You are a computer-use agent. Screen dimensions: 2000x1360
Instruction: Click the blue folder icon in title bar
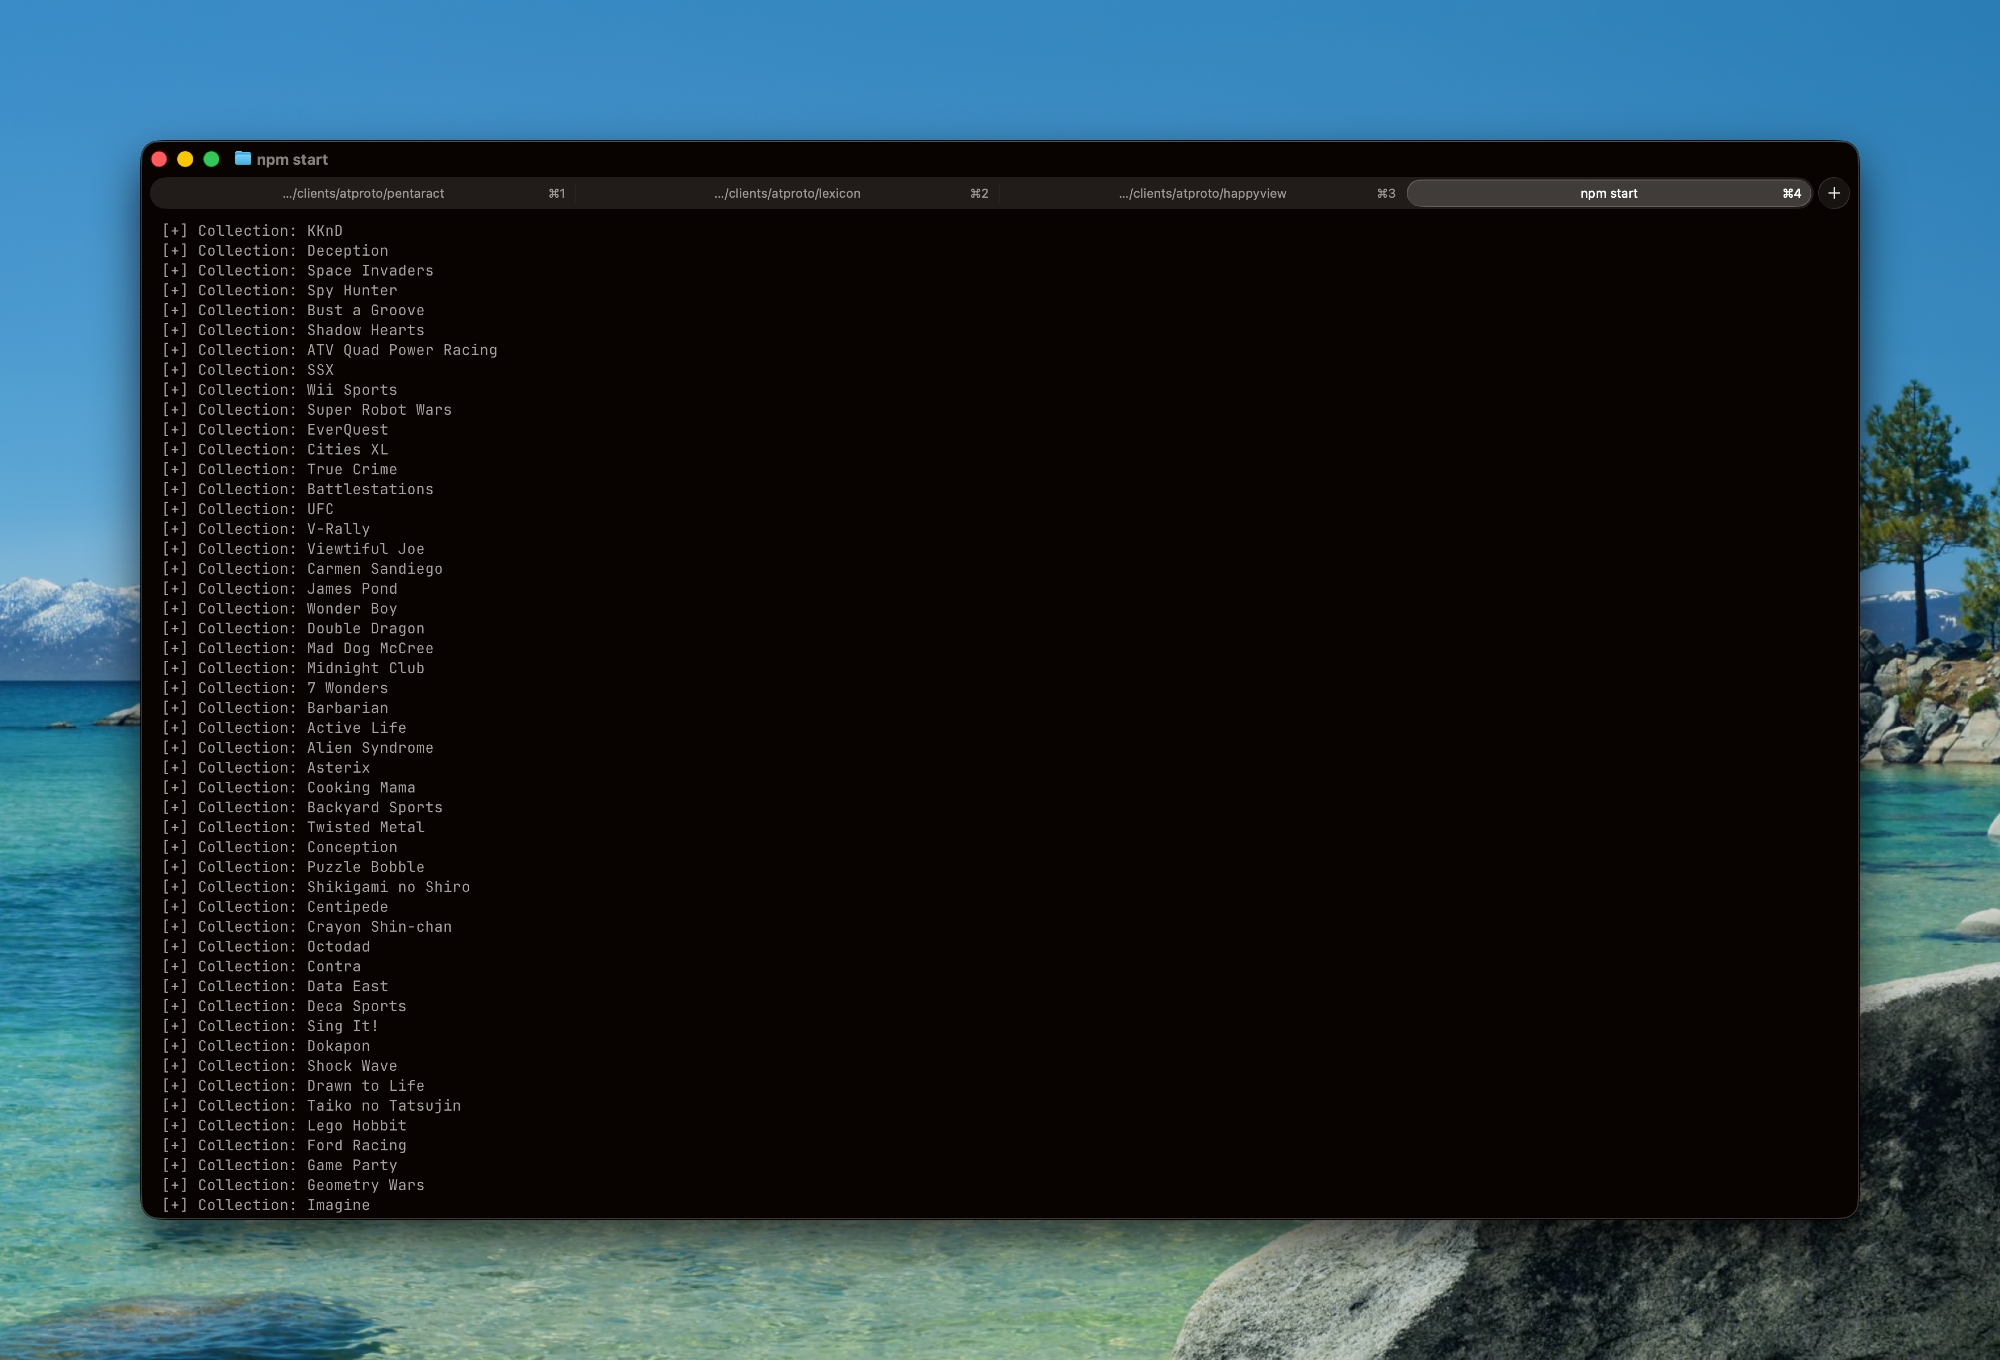(243, 159)
